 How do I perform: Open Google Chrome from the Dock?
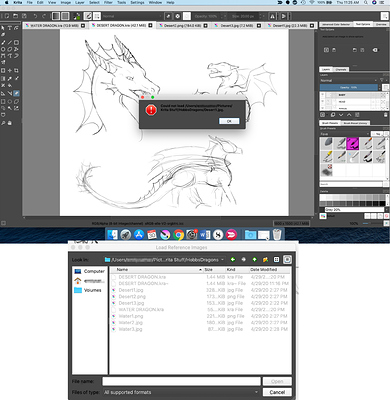pos(178,235)
